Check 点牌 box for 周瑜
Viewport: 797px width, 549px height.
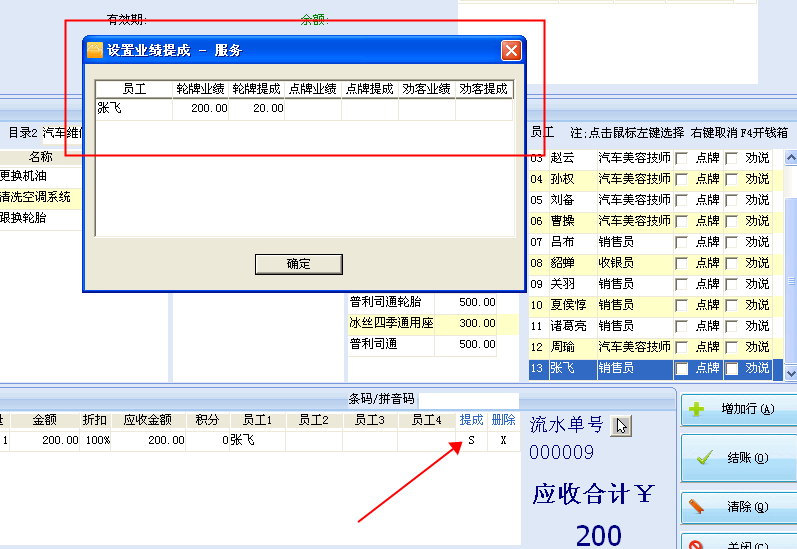(681, 347)
